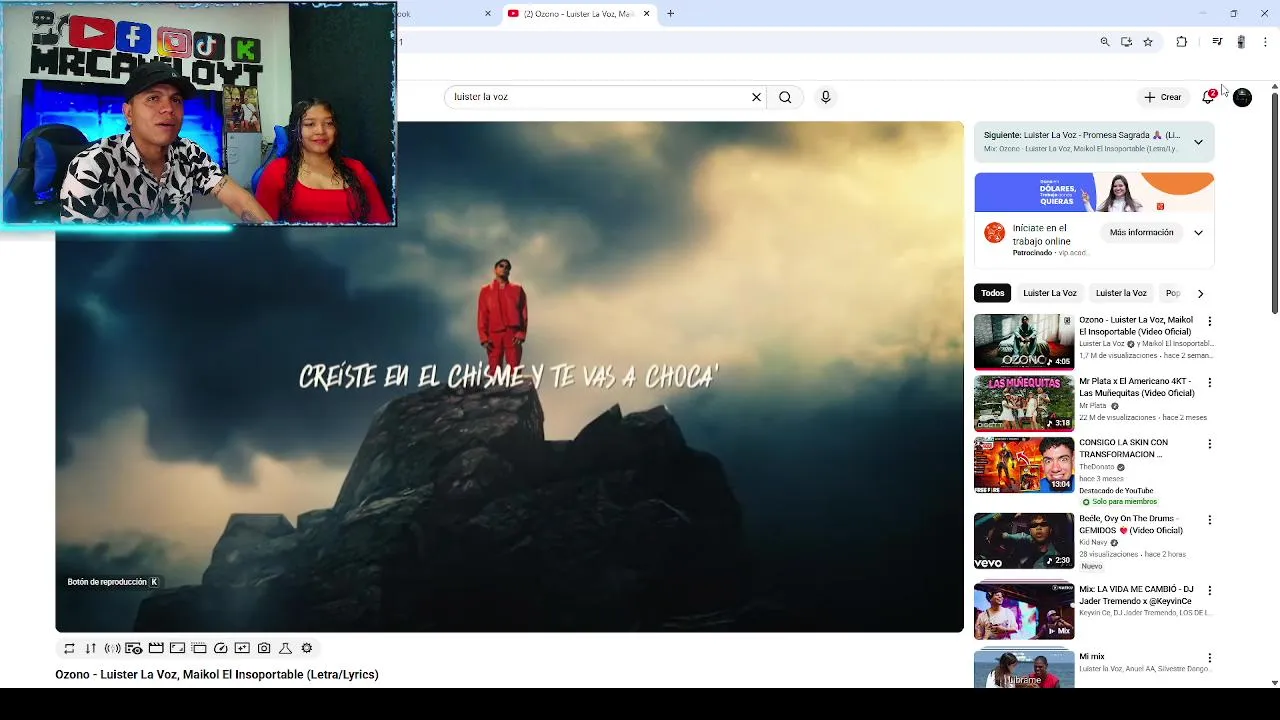Toggle the loop video icon under the player

pyautogui.click(x=69, y=648)
